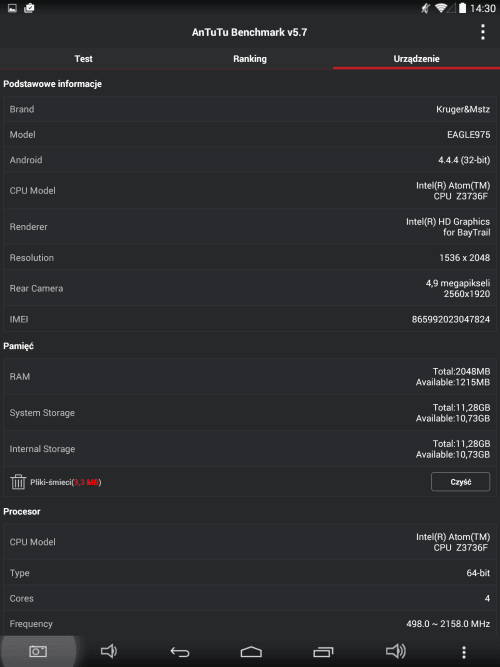Screen dimensions: 500x667
Task: Switch to the Ranking tab
Action: [250, 59]
